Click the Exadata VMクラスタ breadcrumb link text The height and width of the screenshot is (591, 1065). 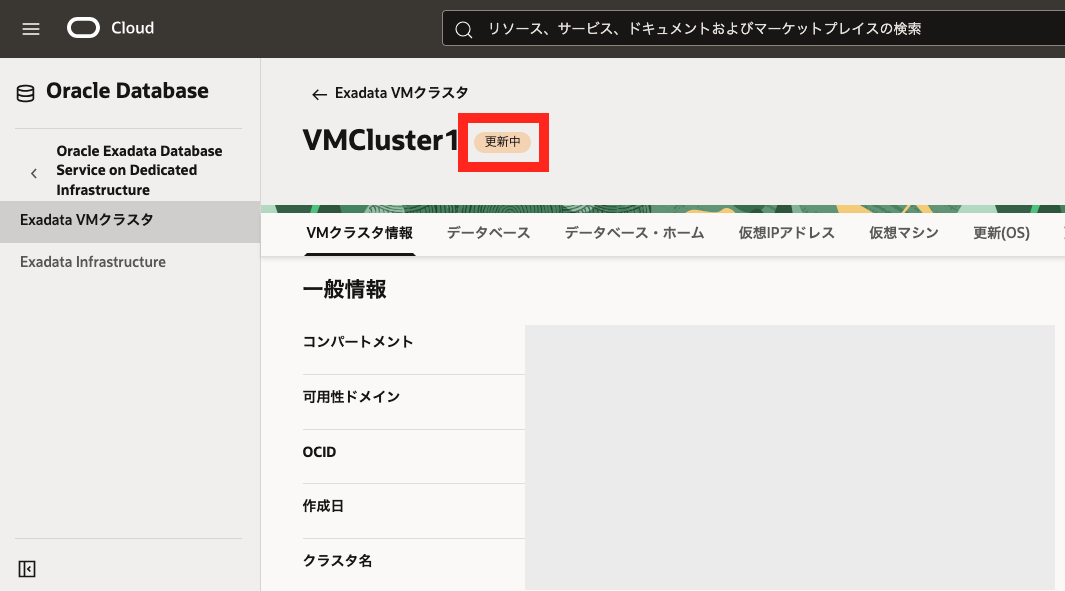point(401,93)
